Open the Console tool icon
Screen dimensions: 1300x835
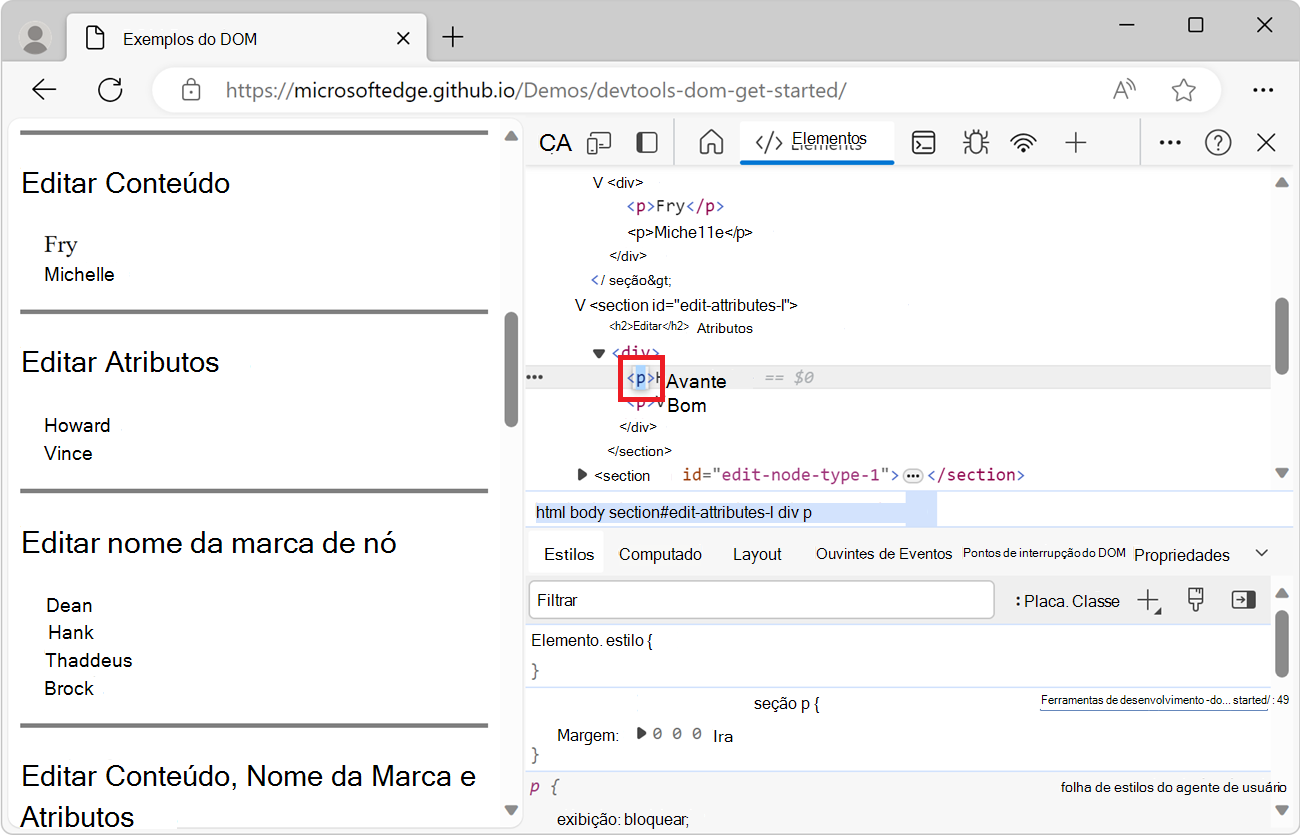click(x=924, y=143)
